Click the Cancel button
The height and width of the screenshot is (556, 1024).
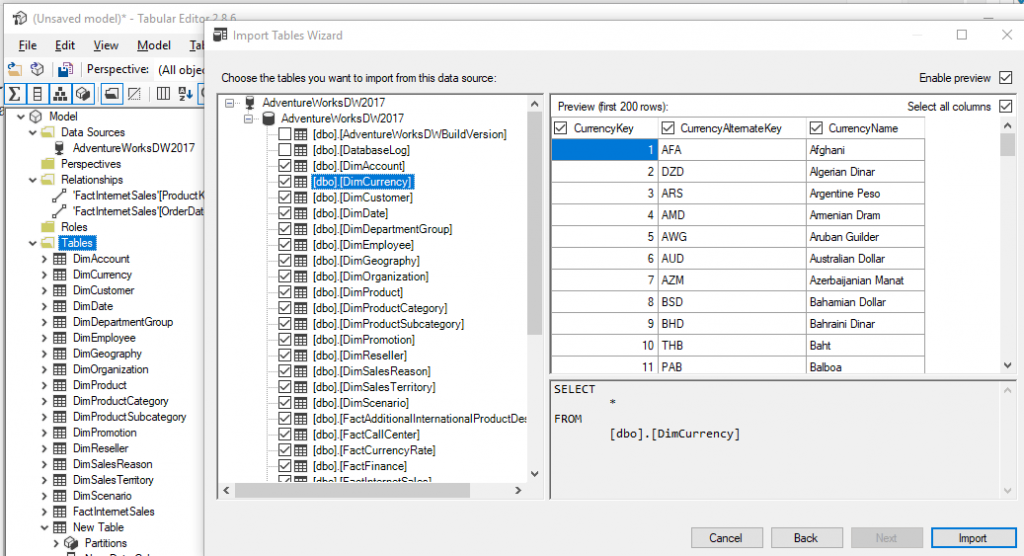(726, 538)
